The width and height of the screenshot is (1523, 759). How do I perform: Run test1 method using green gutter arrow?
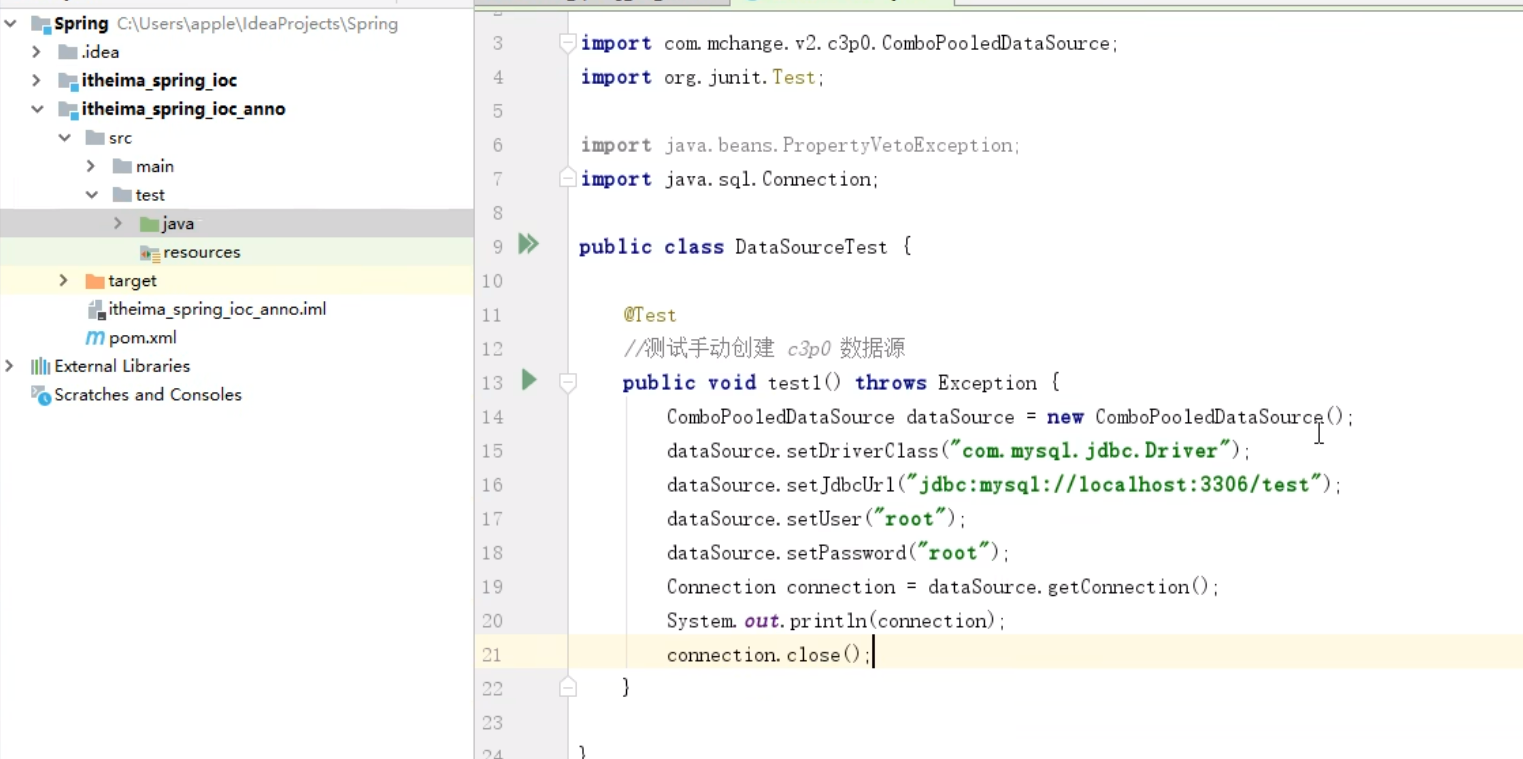[529, 381]
